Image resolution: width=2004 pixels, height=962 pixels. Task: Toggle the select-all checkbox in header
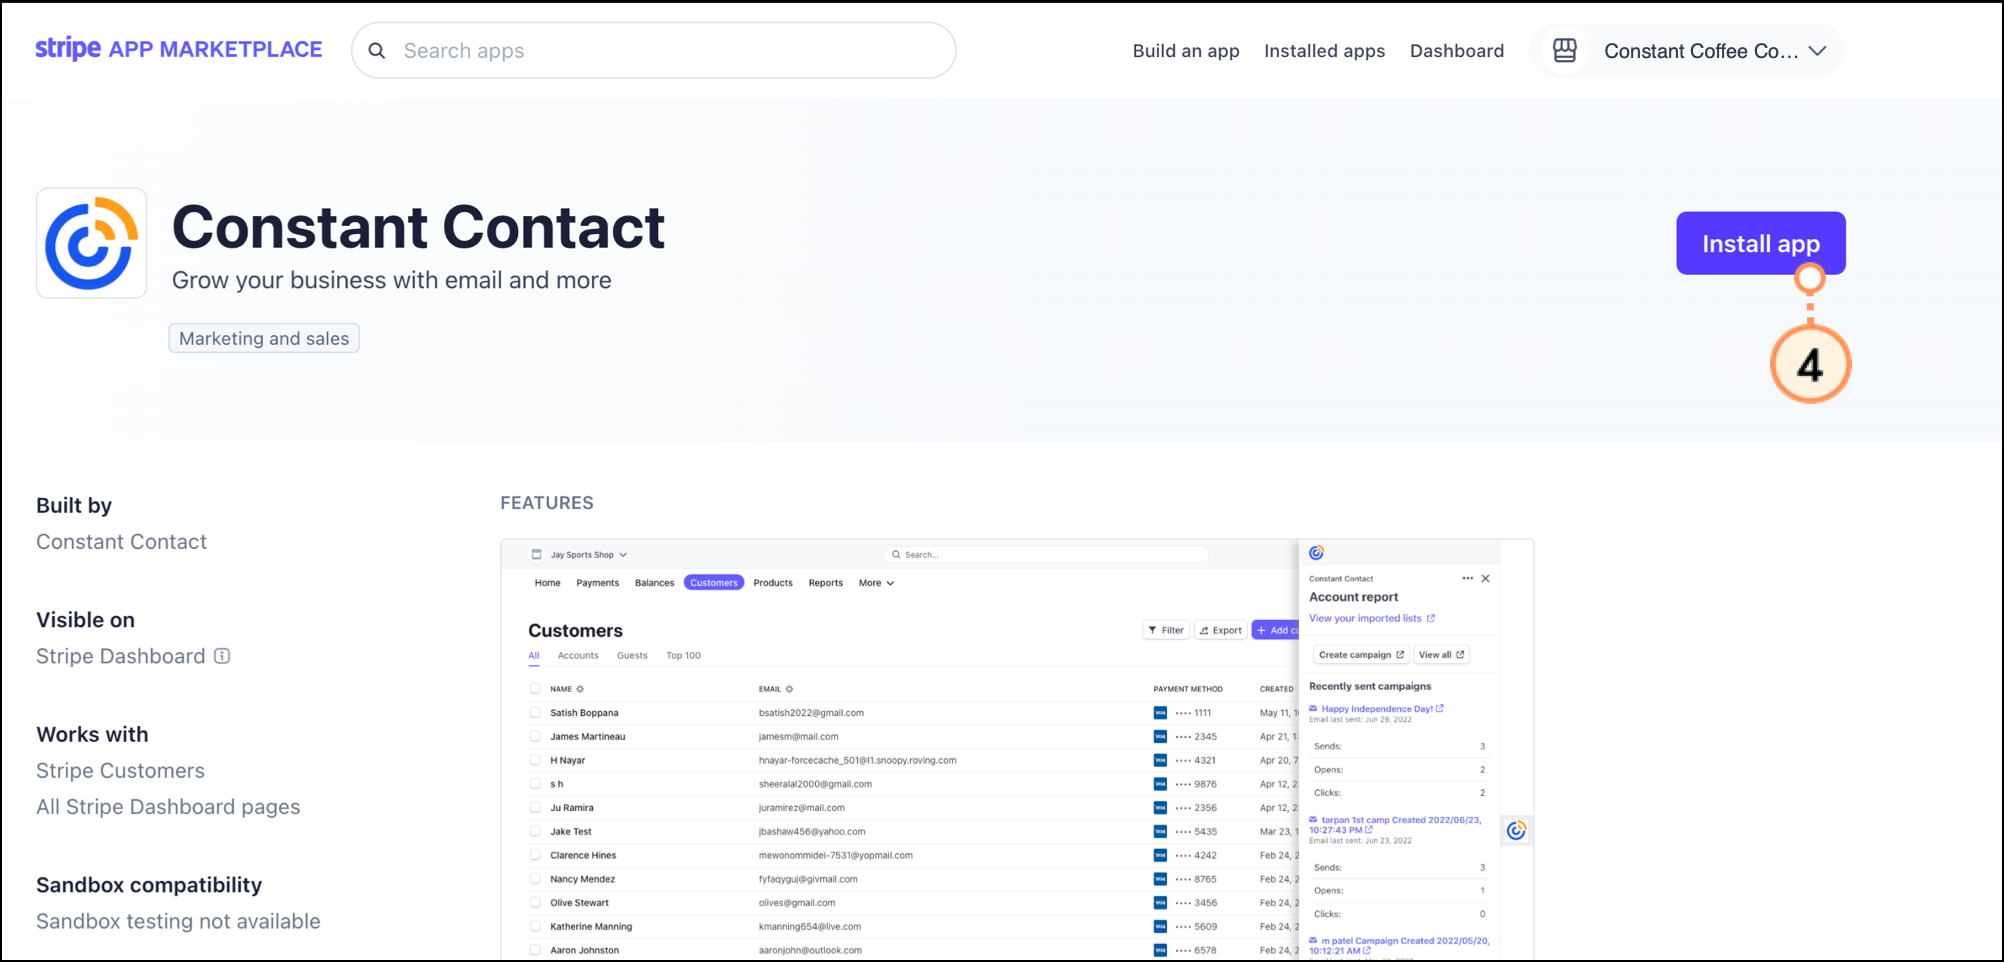535,689
